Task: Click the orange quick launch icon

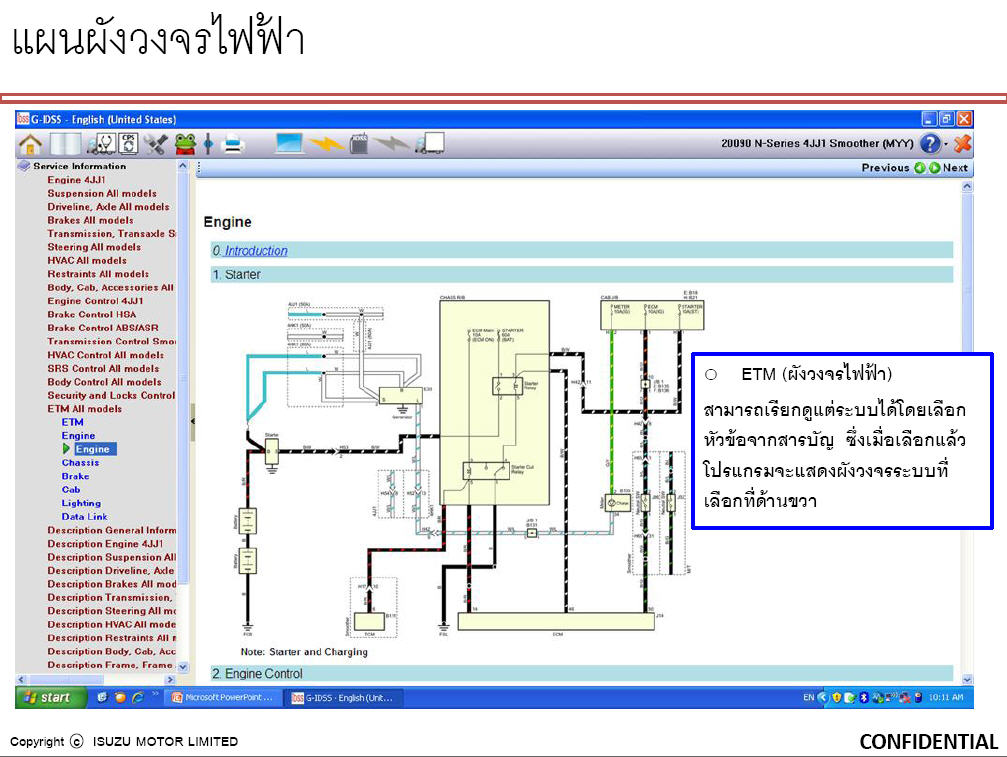Action: click(x=120, y=697)
